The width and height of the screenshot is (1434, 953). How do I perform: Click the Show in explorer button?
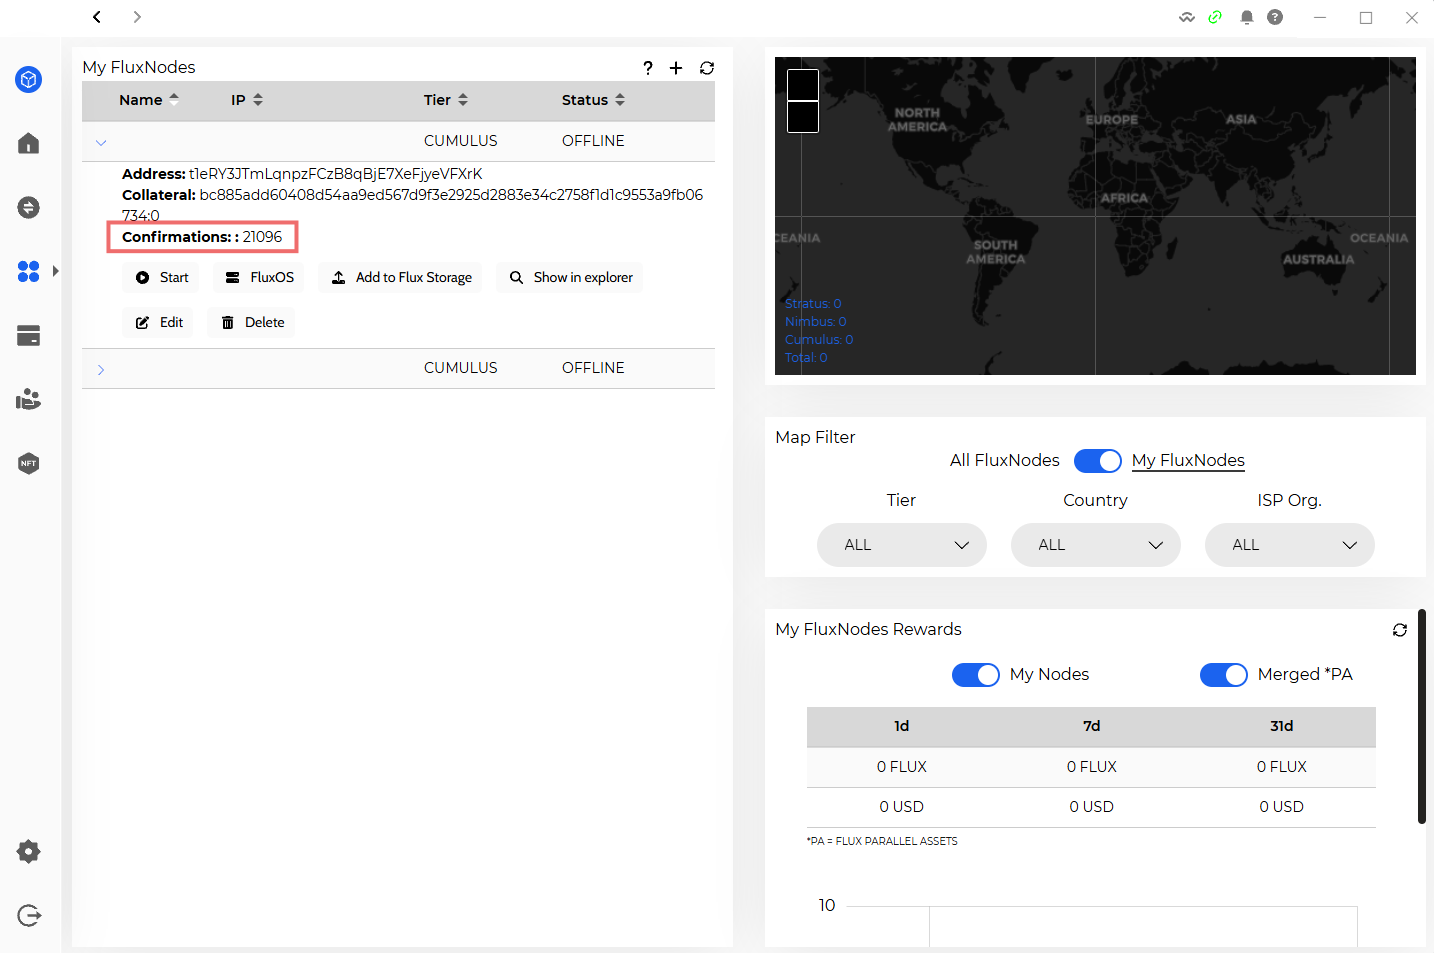click(x=570, y=278)
